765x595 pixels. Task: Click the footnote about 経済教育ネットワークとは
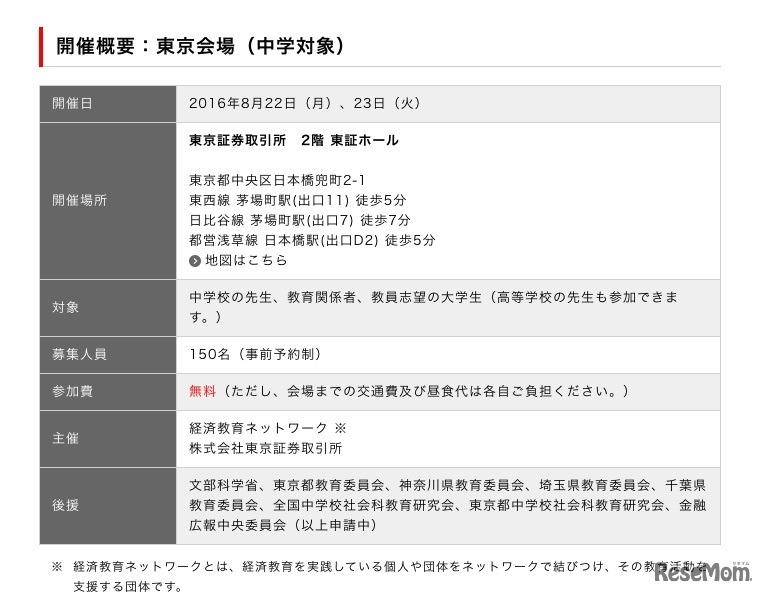[x=390, y=567]
